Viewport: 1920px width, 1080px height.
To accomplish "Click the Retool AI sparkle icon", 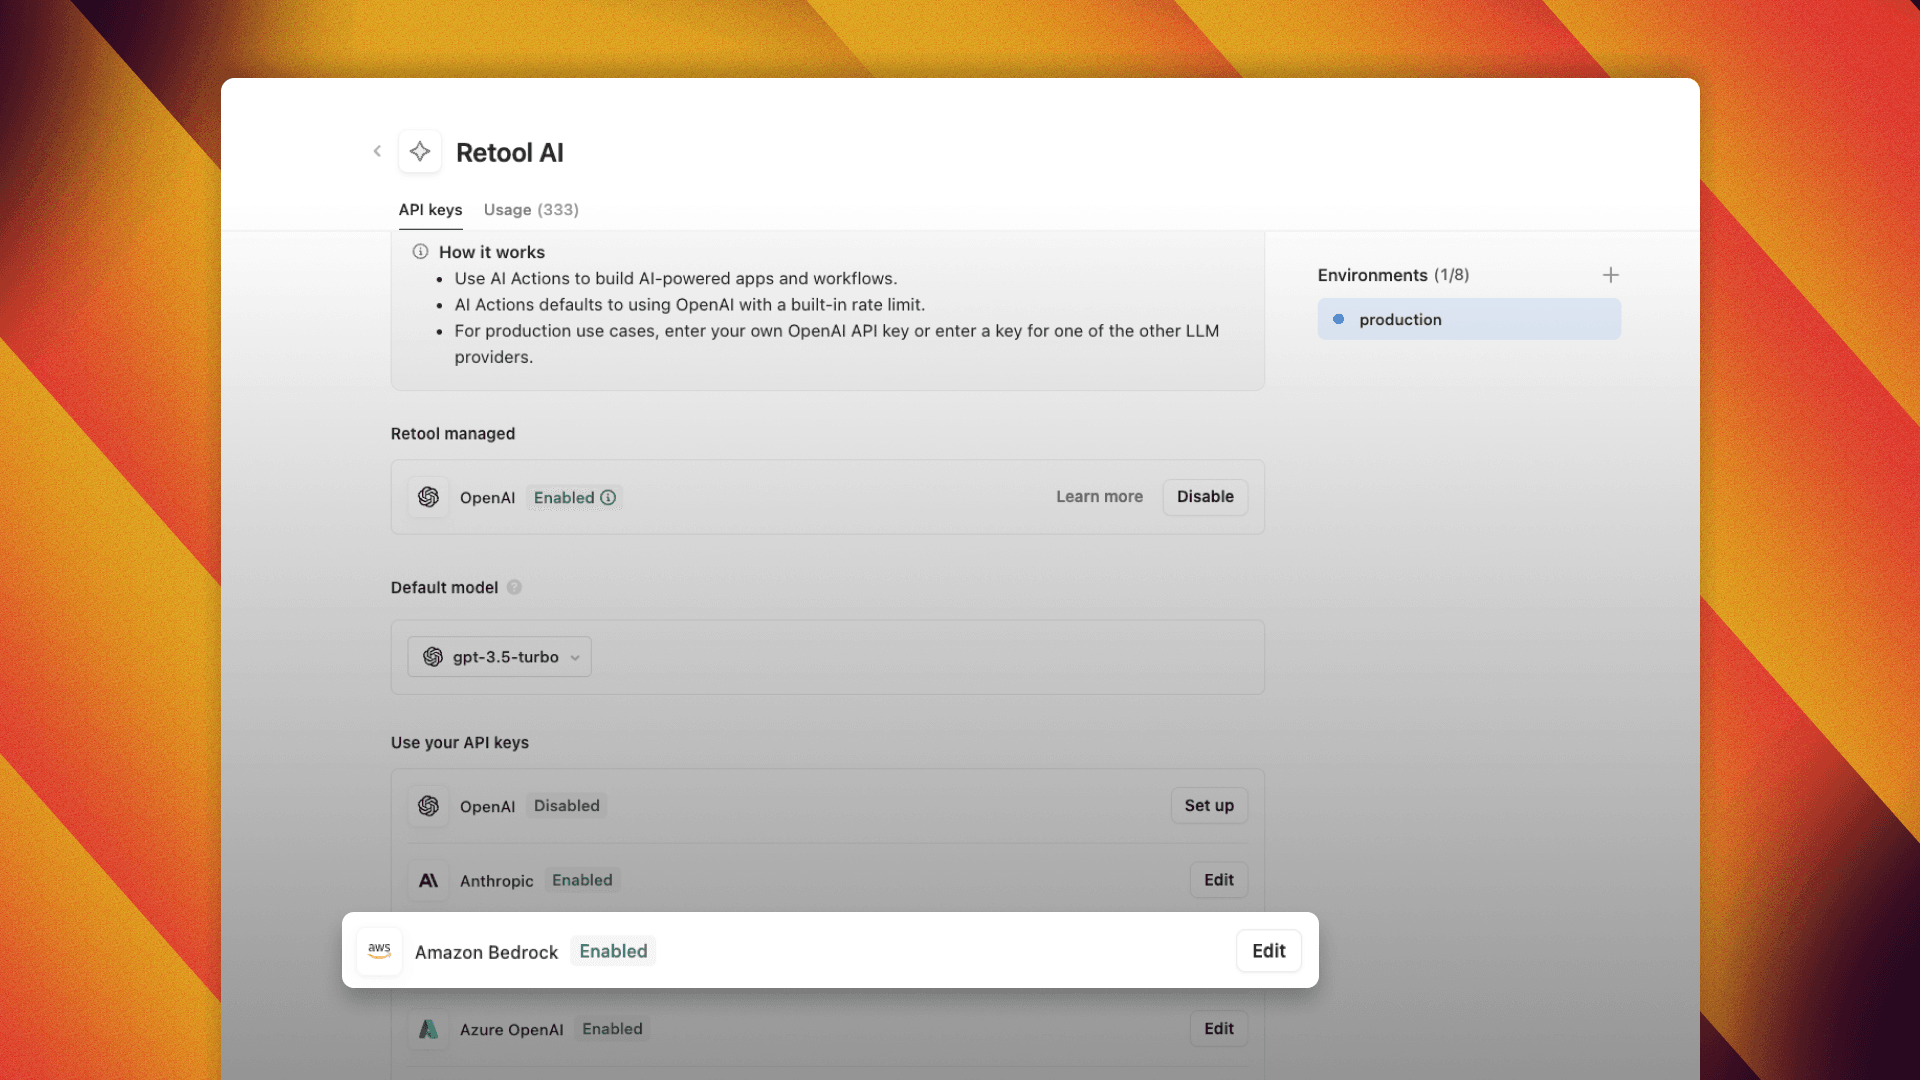I will (420, 151).
